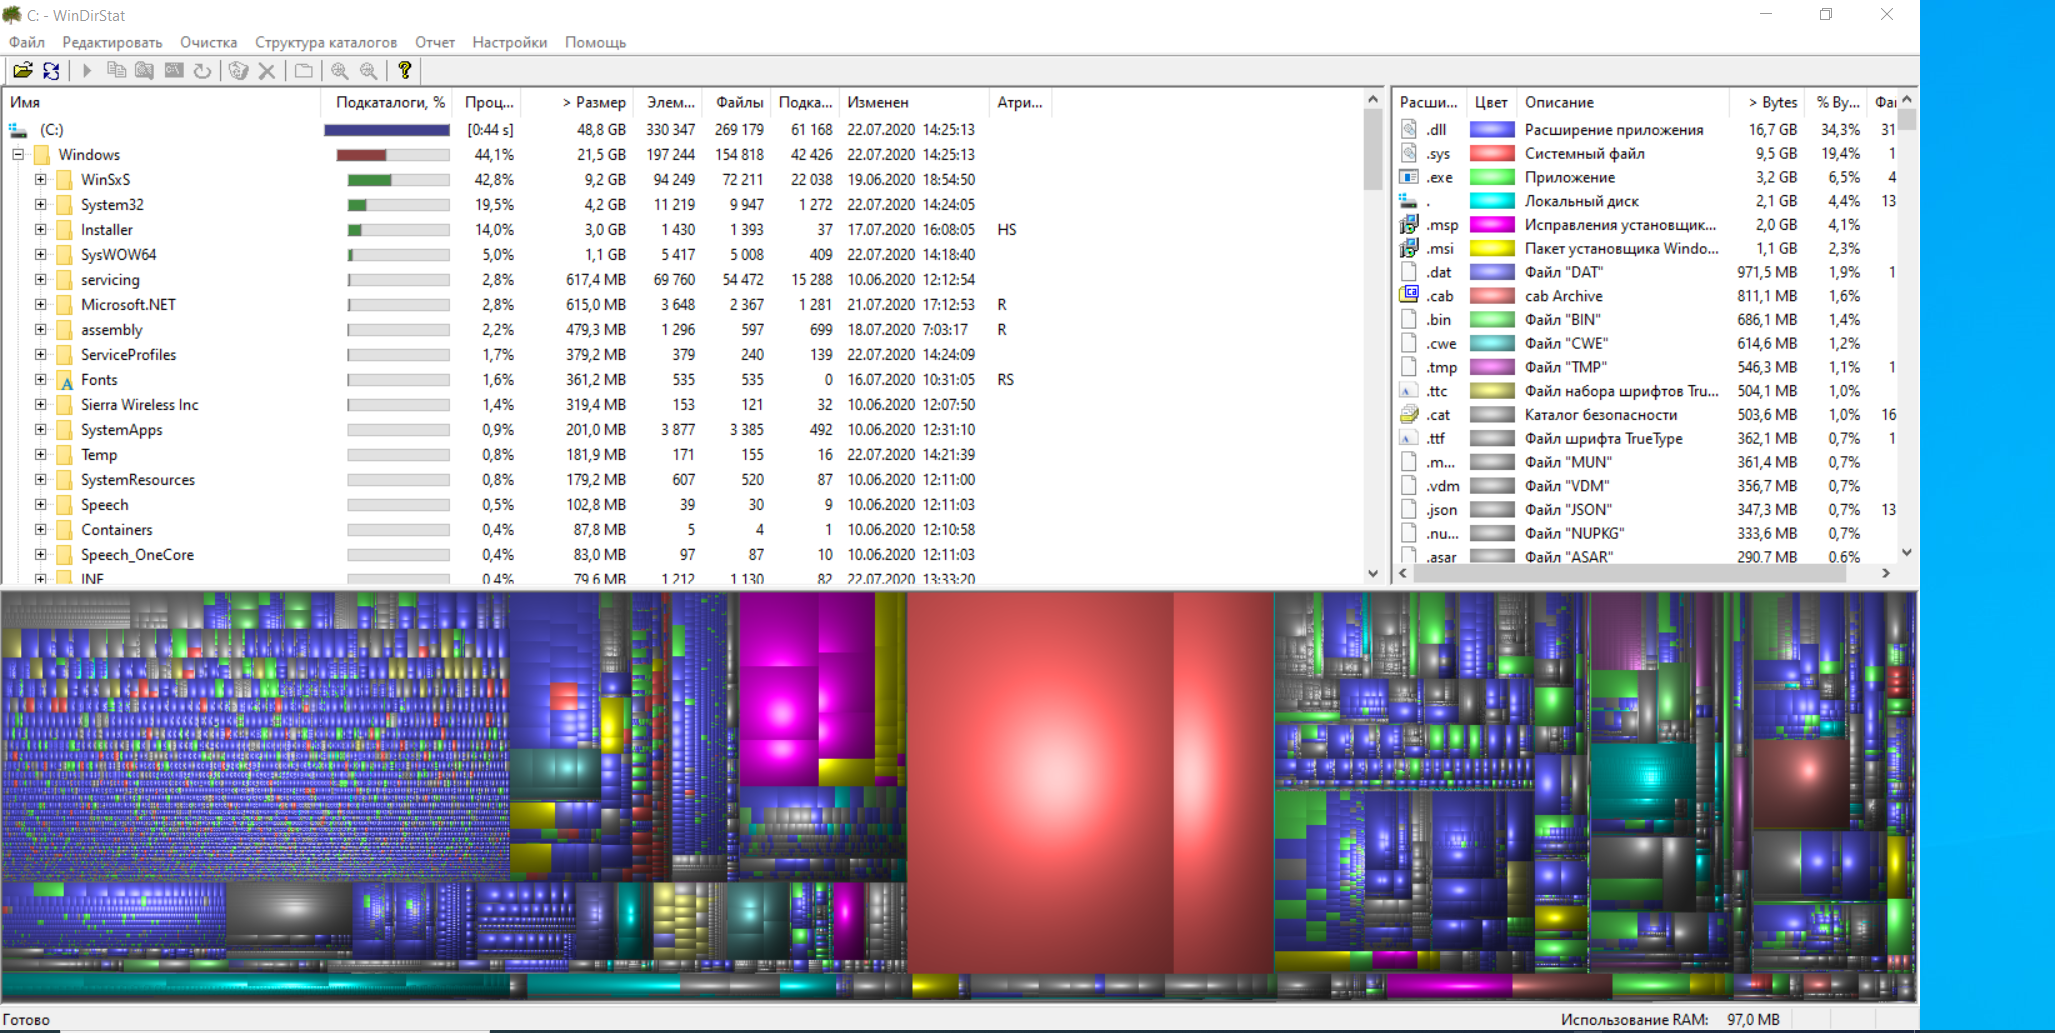Sort by the Файлы column header
The image size is (2055, 1033).
click(x=735, y=102)
